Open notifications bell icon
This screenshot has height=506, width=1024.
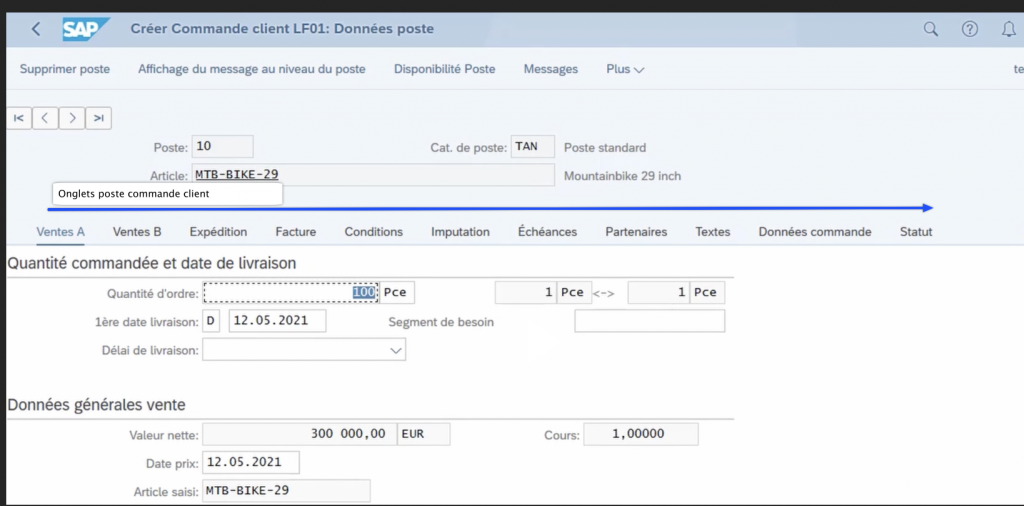[x=1008, y=29]
